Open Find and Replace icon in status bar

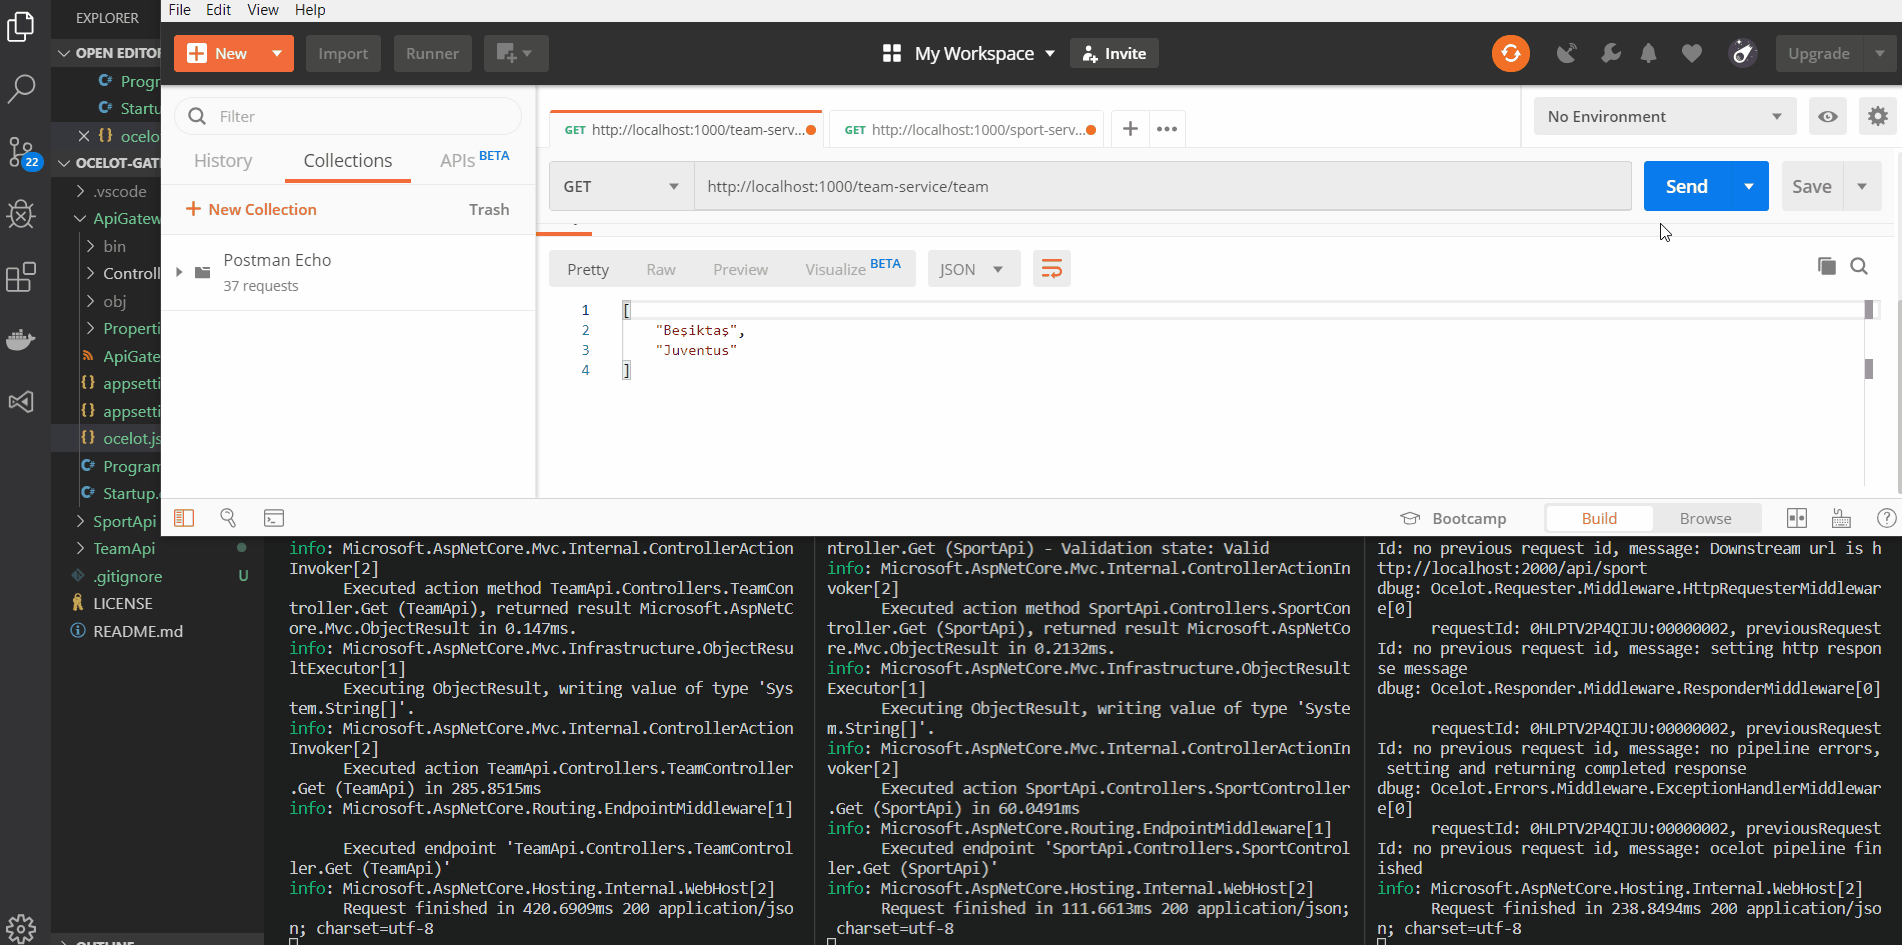click(229, 518)
